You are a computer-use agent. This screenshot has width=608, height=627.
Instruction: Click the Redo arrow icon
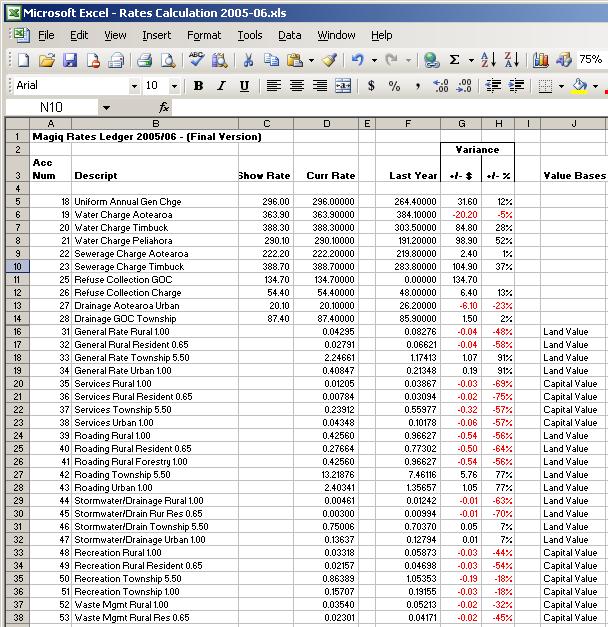pos(392,61)
